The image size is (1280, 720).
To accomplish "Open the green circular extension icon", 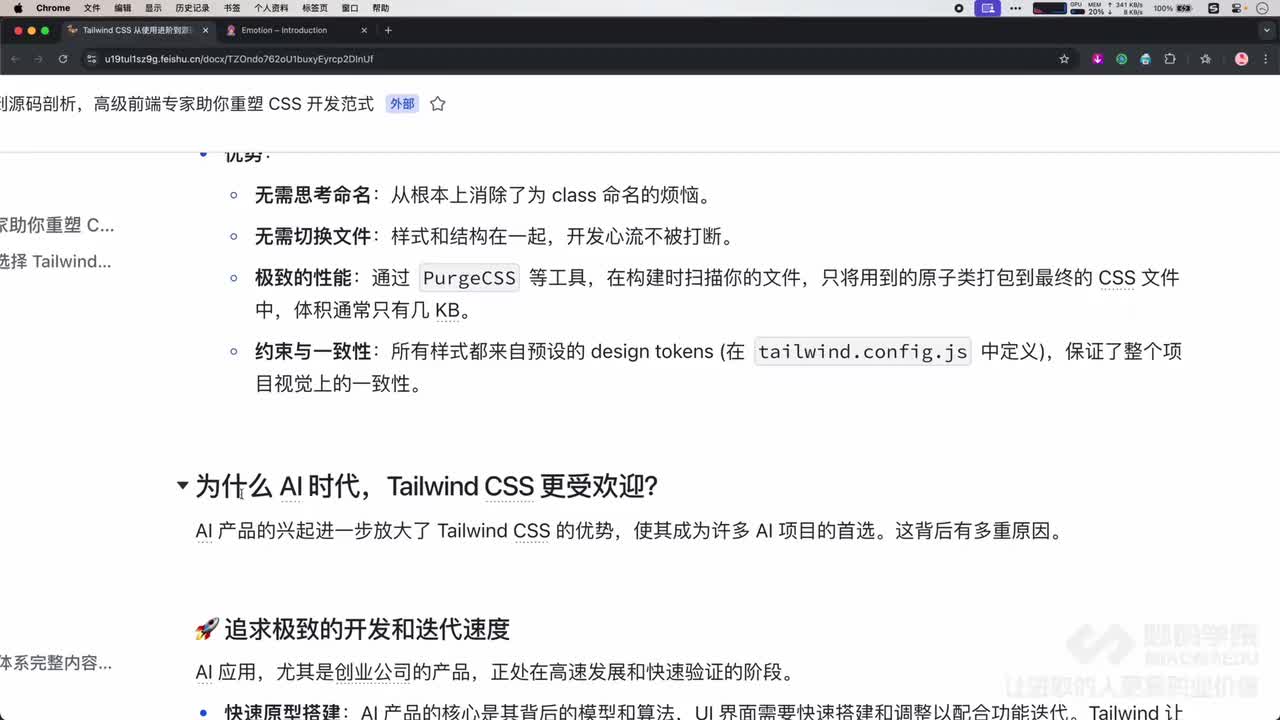I will 1121,59.
